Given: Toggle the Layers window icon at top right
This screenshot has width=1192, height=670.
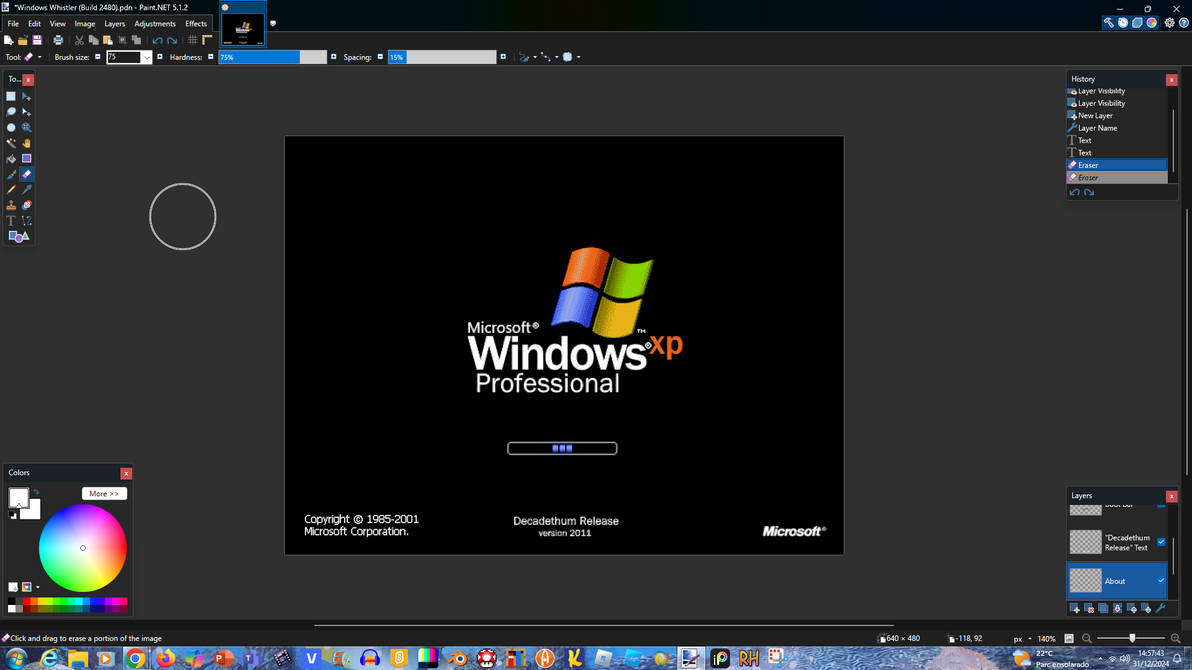Looking at the screenshot, I should 1137,23.
